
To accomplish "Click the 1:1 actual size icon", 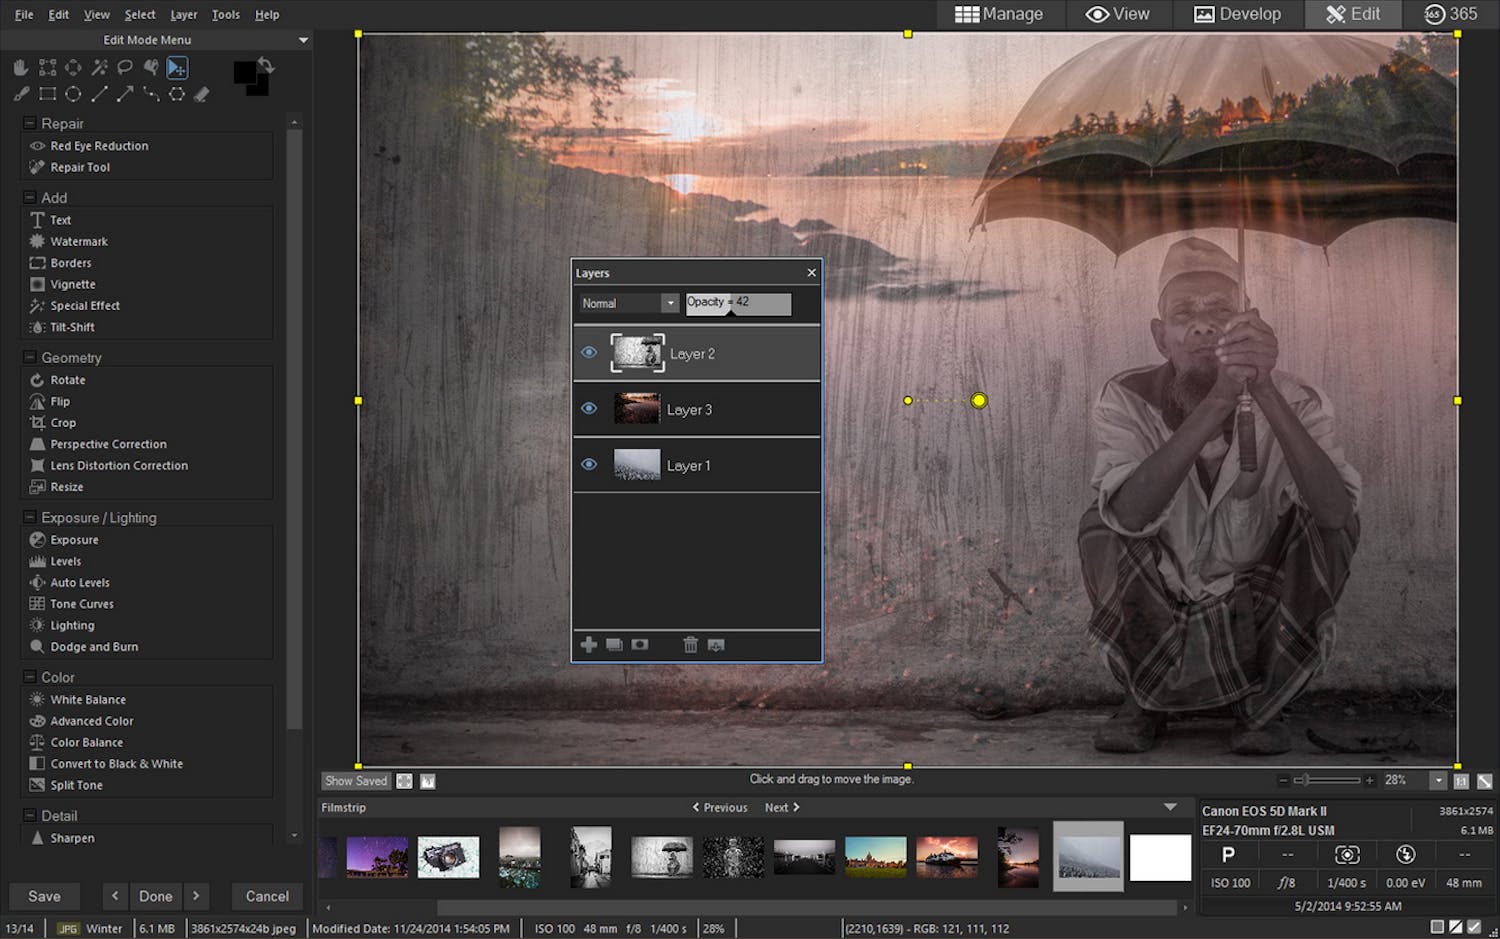I will coord(1461,781).
